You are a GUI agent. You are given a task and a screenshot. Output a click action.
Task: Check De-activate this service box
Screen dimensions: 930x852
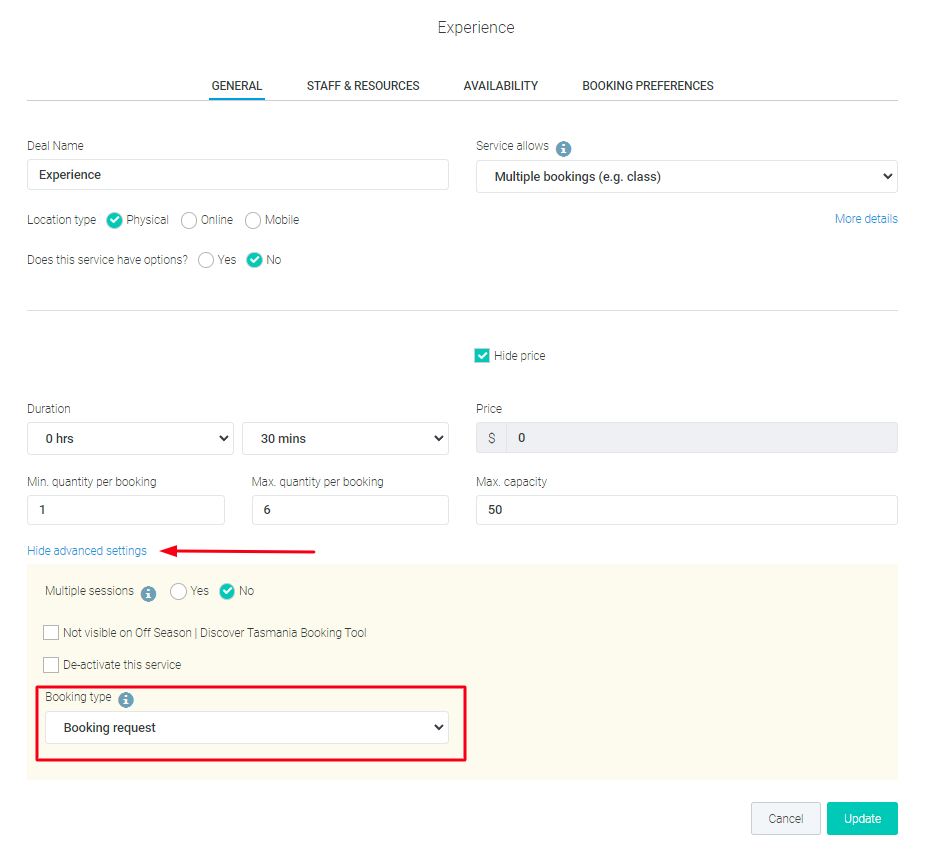coord(51,665)
